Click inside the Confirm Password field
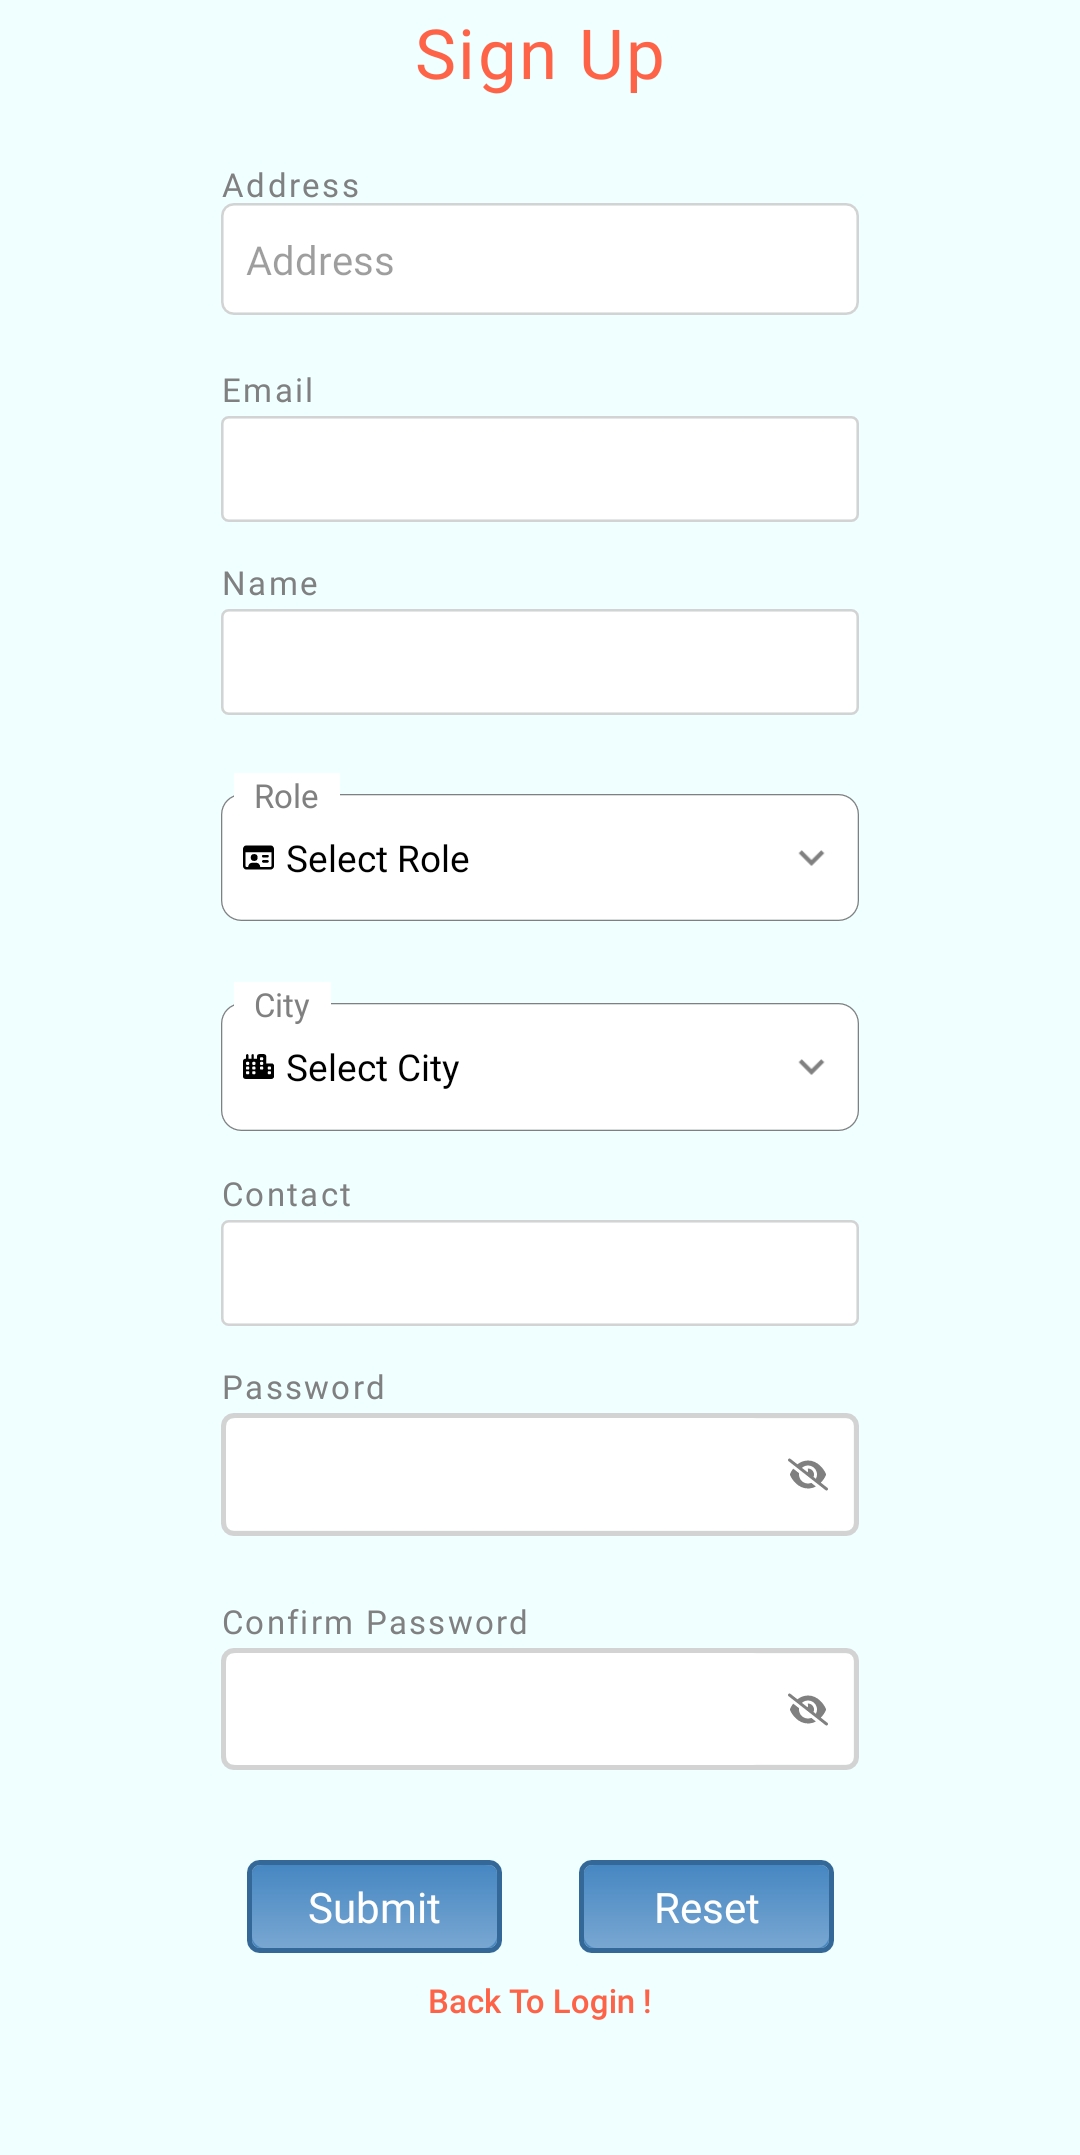The image size is (1080, 2155). [x=500, y=1707]
